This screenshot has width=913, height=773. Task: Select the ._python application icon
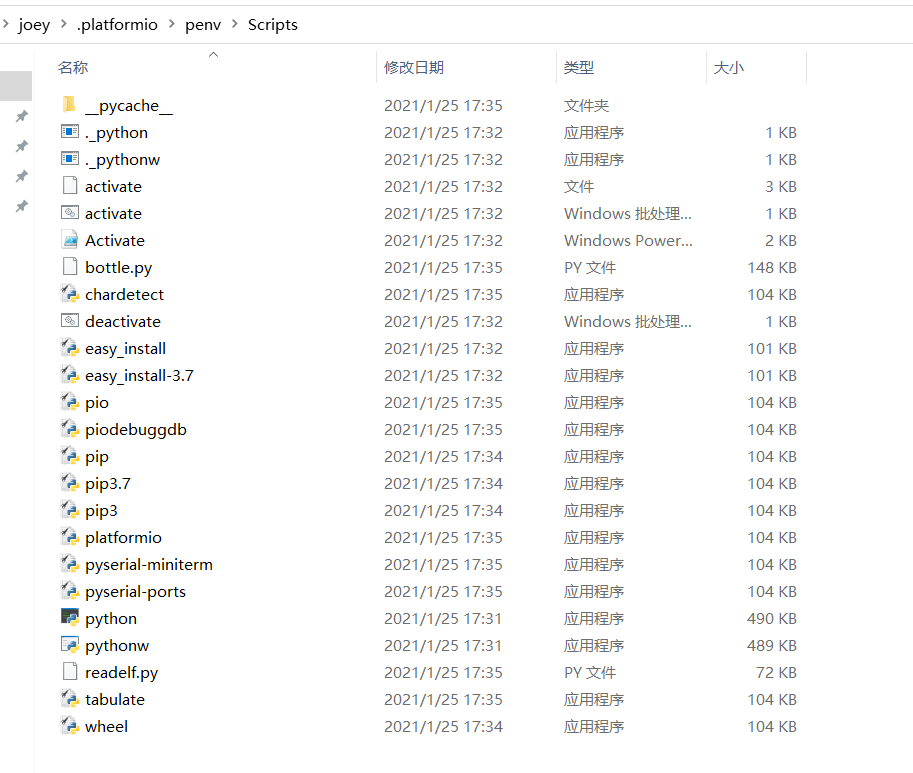(69, 132)
